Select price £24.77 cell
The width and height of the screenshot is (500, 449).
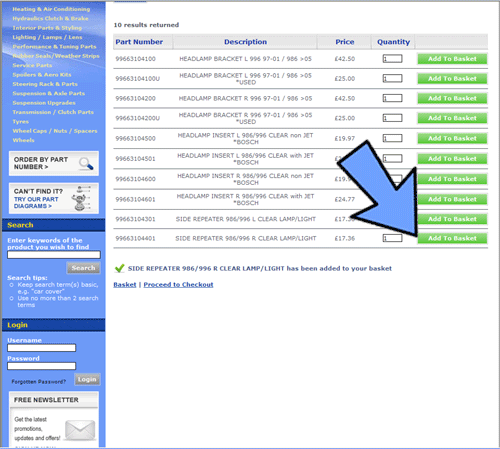click(x=345, y=199)
